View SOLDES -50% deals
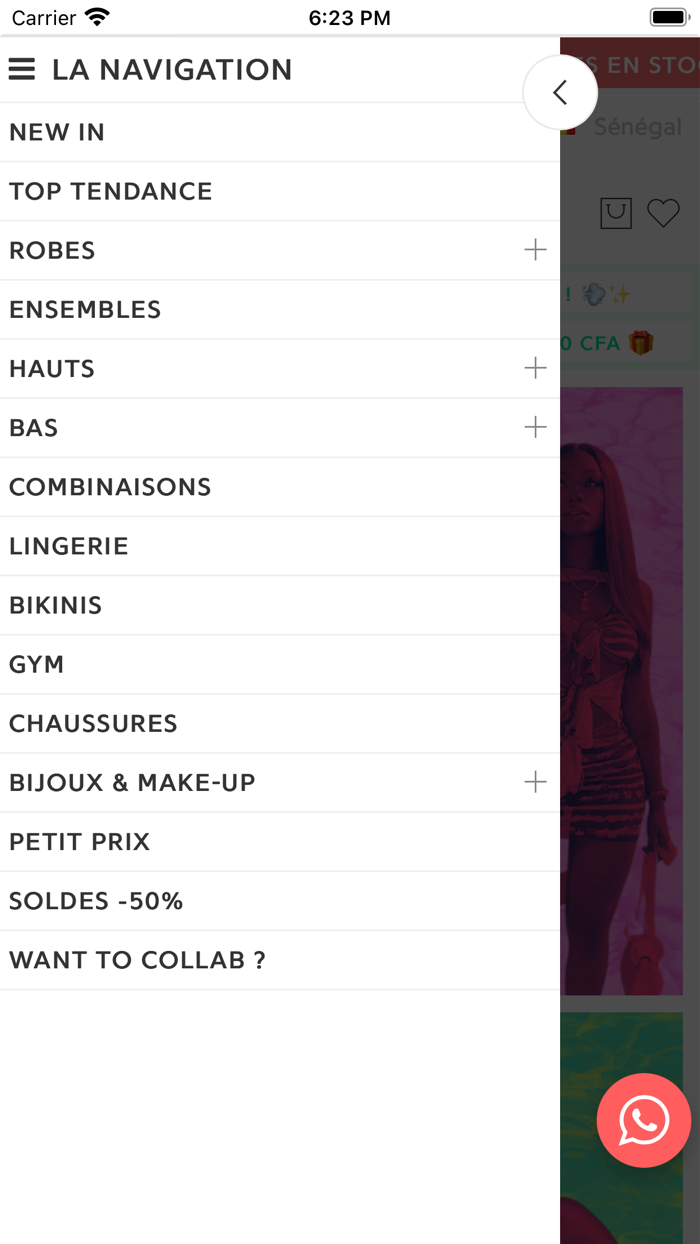 click(x=96, y=900)
